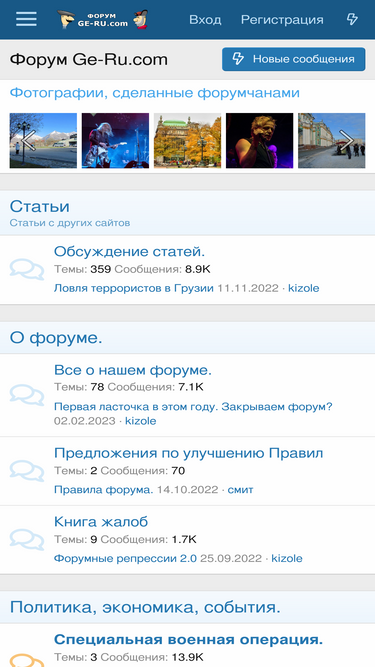375x667 pixels.
Task: Click chat bubbles icon beside Книга жалоб
Action: tap(27, 540)
